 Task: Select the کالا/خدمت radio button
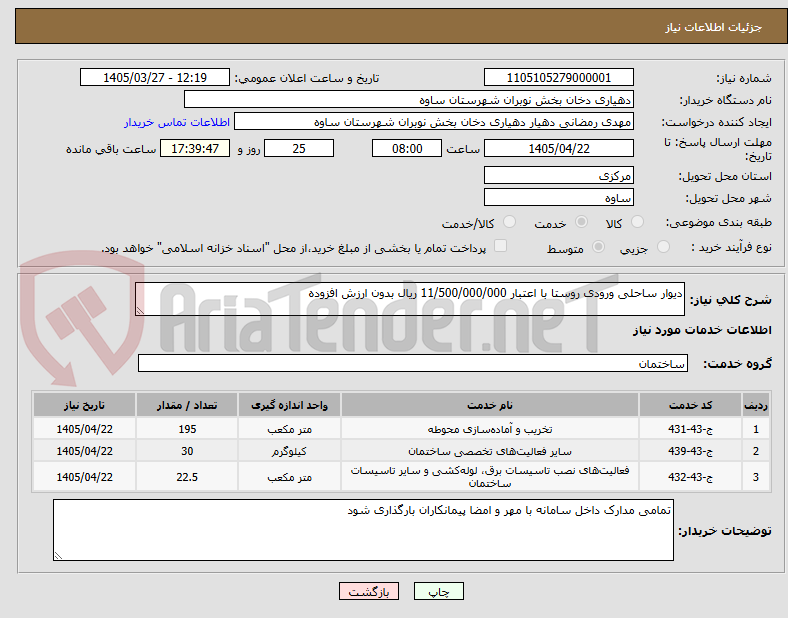(x=510, y=222)
